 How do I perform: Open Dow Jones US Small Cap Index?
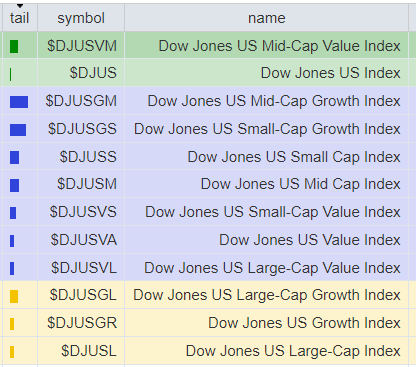point(294,157)
